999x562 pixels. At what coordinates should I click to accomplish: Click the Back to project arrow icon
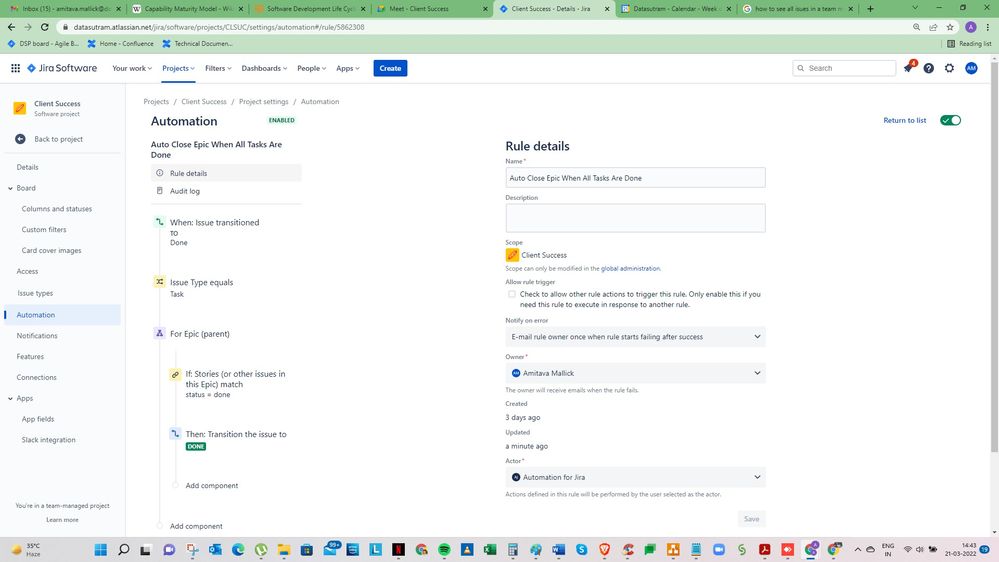pyautogui.click(x=20, y=139)
